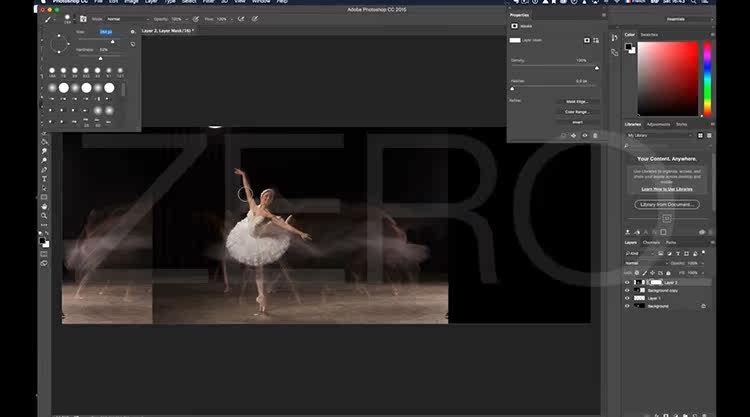750x417 pixels.
Task: Open the Properties panel flyout menu
Action: click(604, 15)
